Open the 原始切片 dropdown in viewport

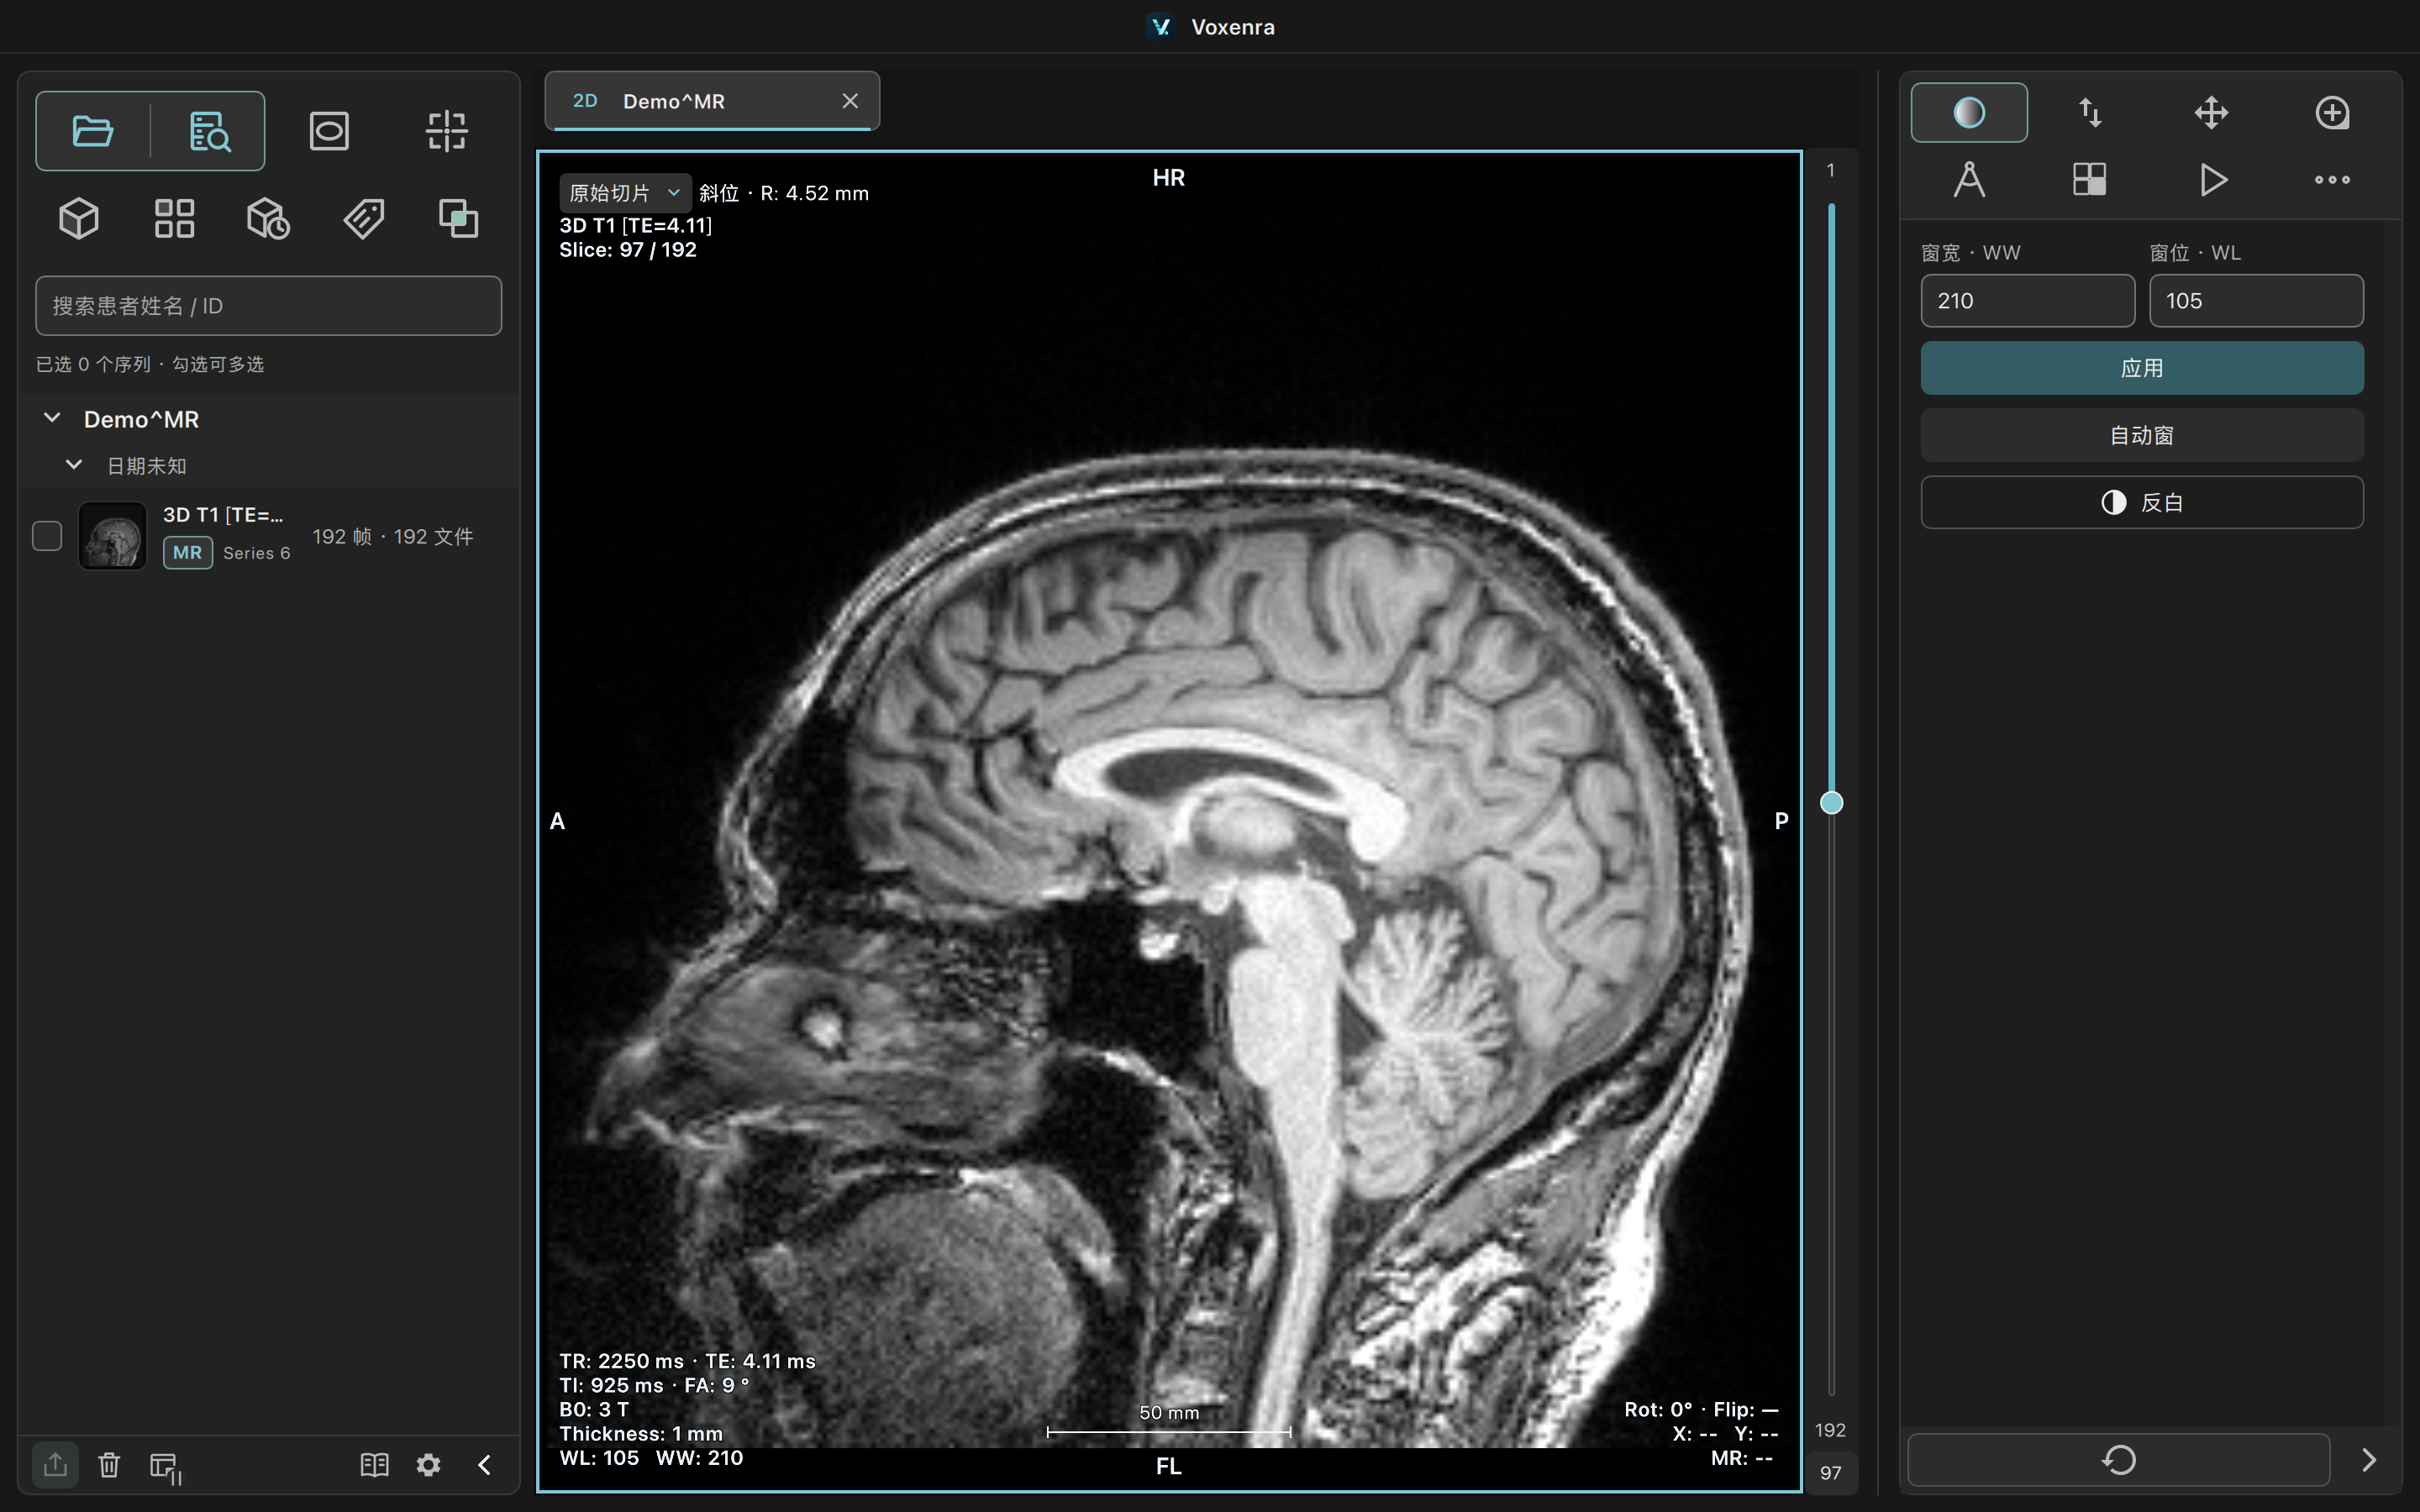coord(624,193)
